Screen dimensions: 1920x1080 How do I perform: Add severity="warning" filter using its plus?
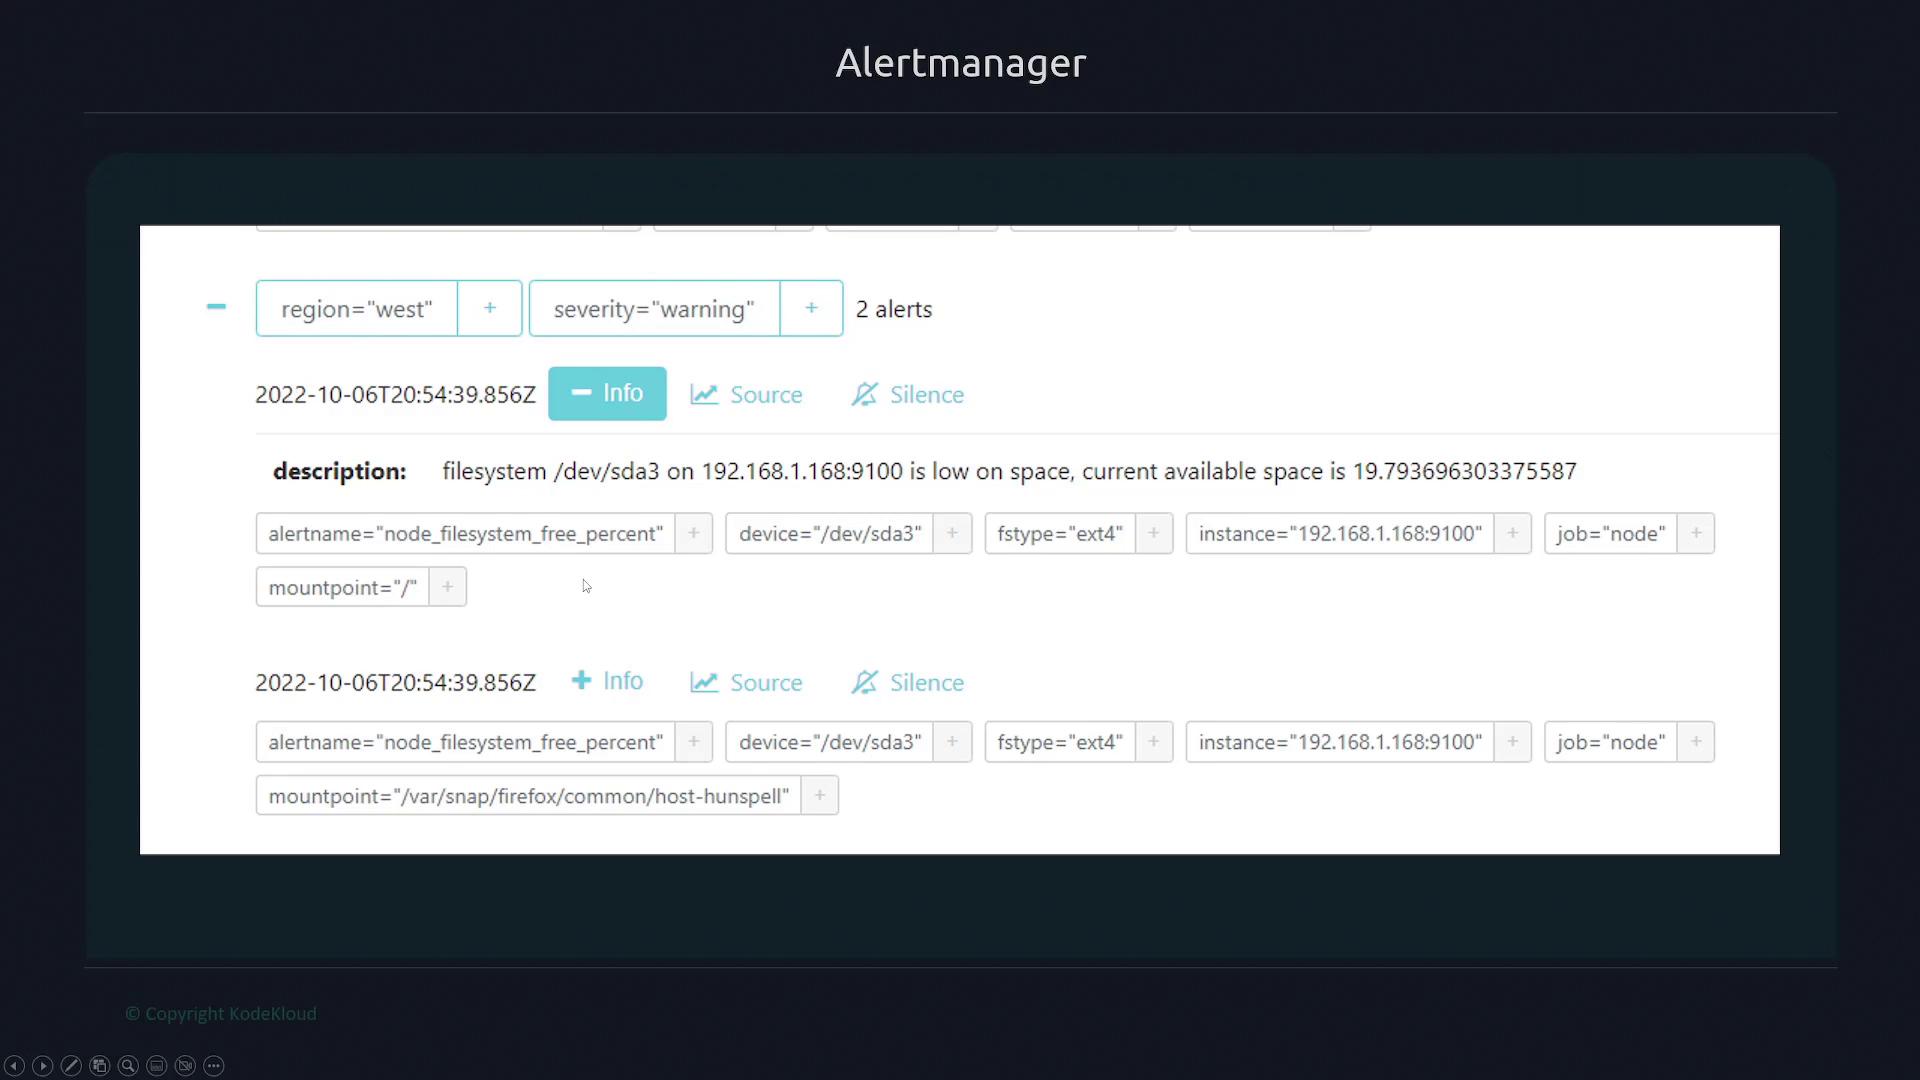811,309
